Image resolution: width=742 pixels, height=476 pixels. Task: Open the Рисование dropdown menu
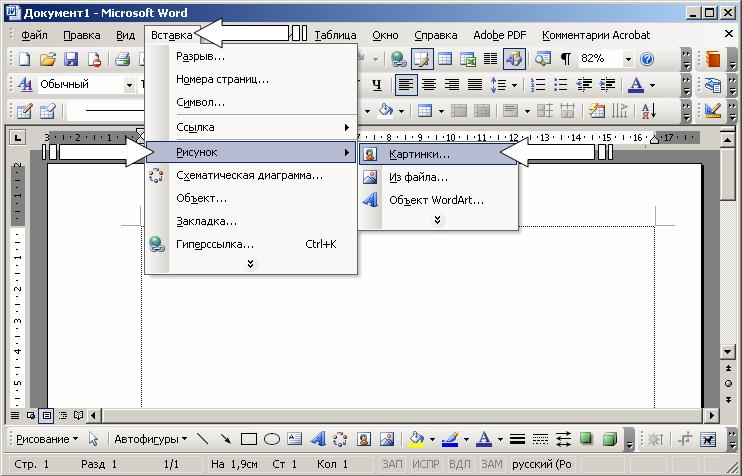pyautogui.click(x=46, y=439)
